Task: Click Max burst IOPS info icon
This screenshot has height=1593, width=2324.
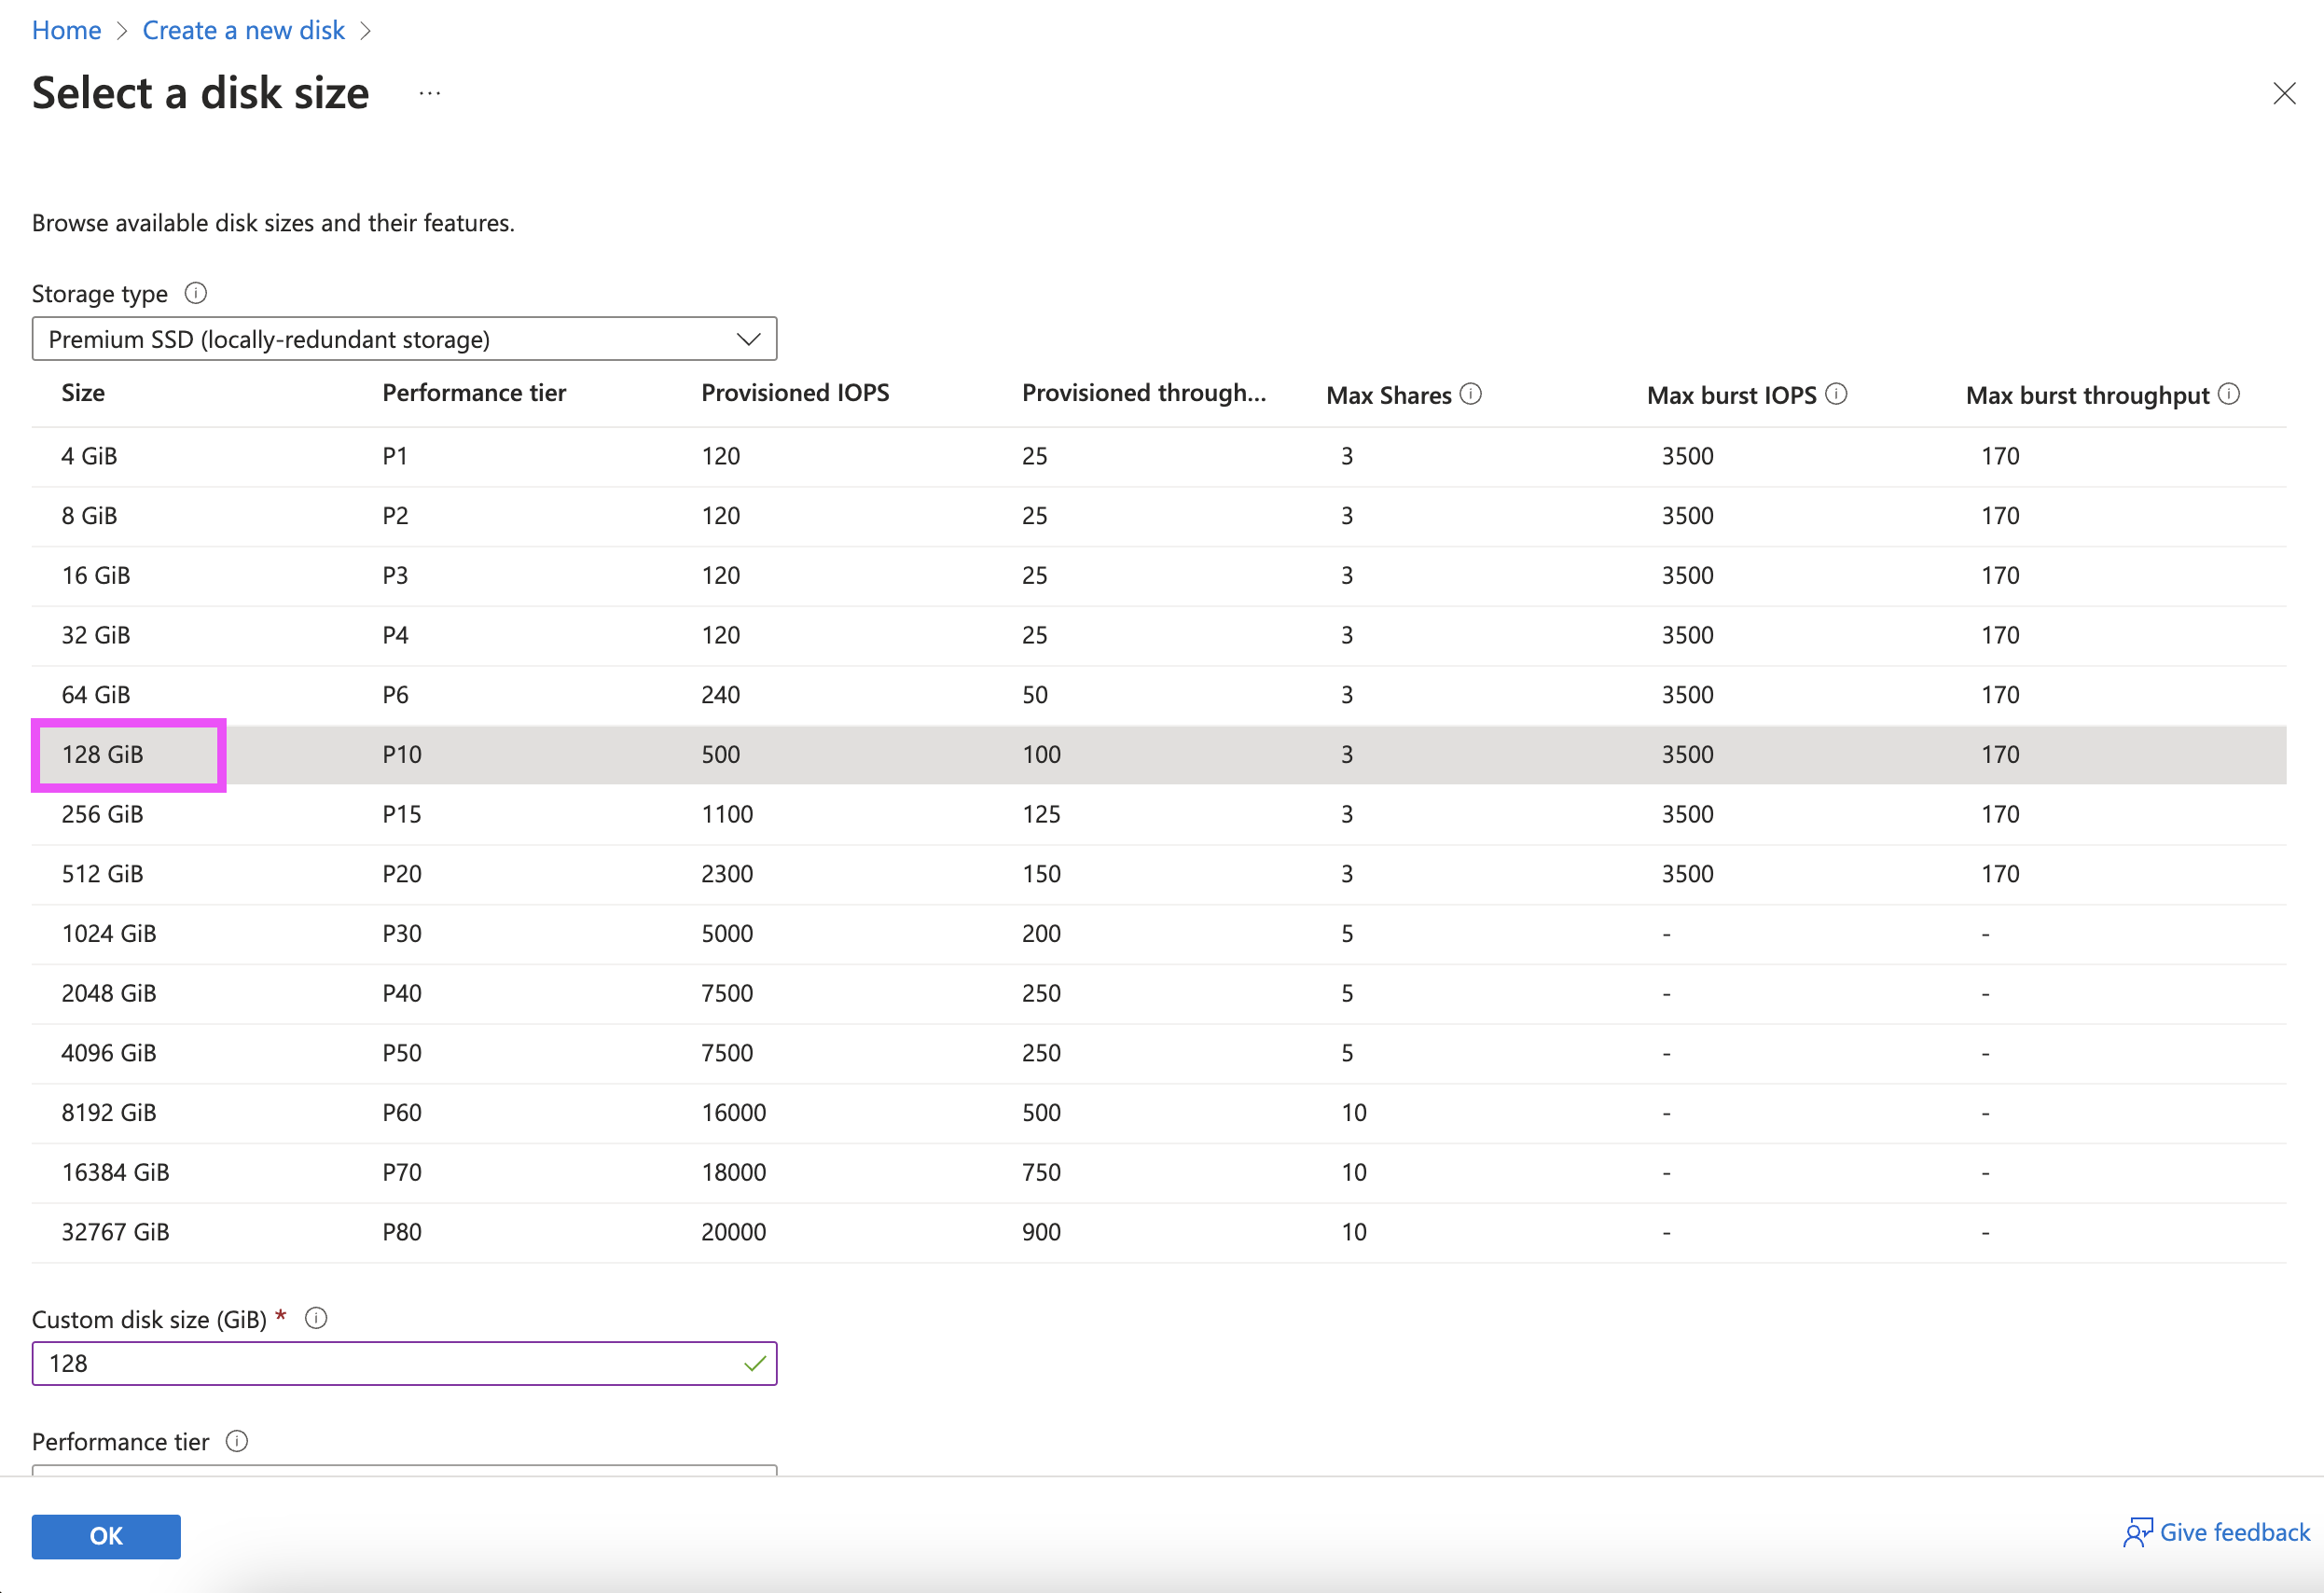Action: [x=1836, y=394]
